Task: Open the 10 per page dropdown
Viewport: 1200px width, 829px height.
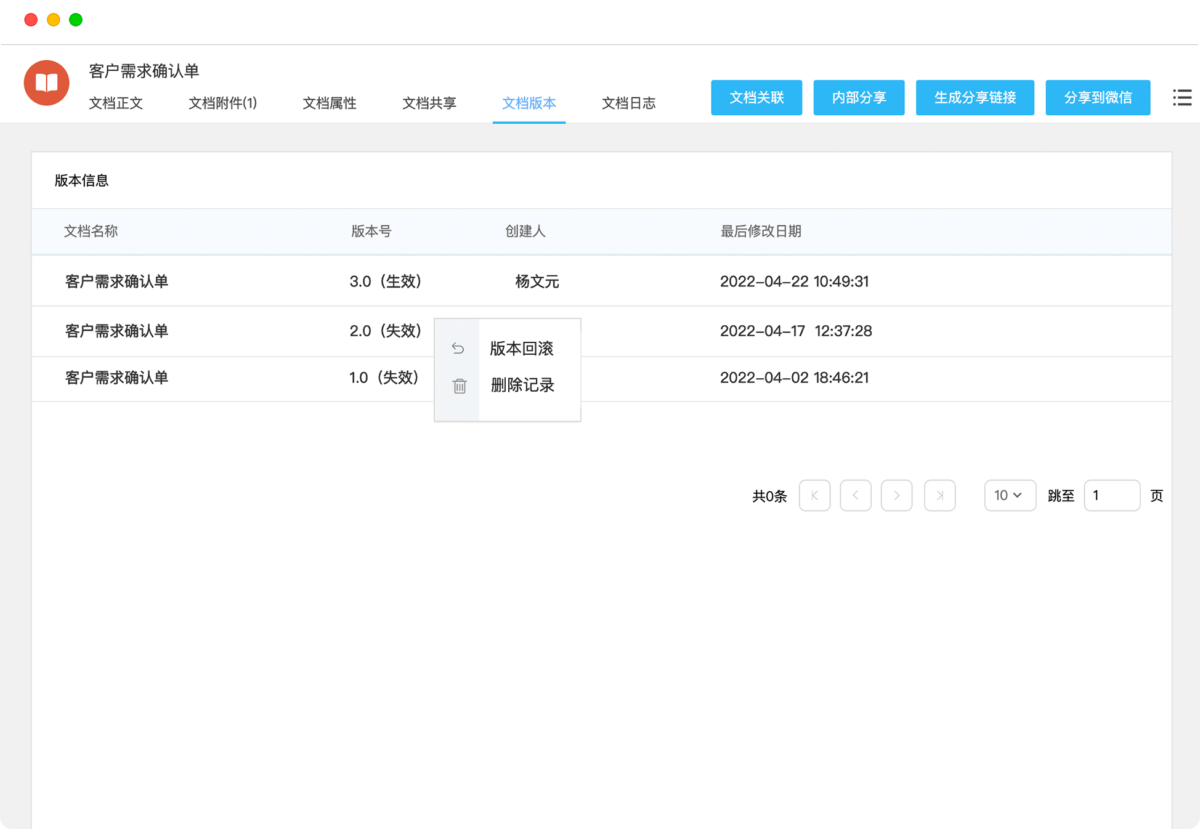Action: click(x=1010, y=495)
